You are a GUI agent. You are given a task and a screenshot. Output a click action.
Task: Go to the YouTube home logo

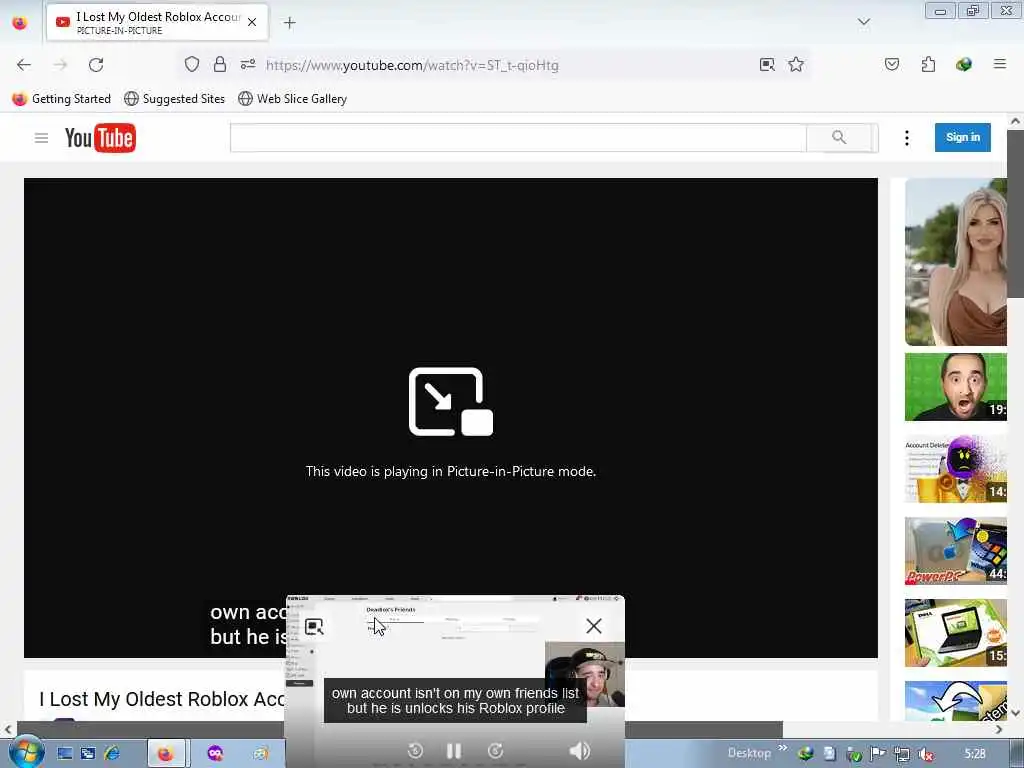pos(100,138)
